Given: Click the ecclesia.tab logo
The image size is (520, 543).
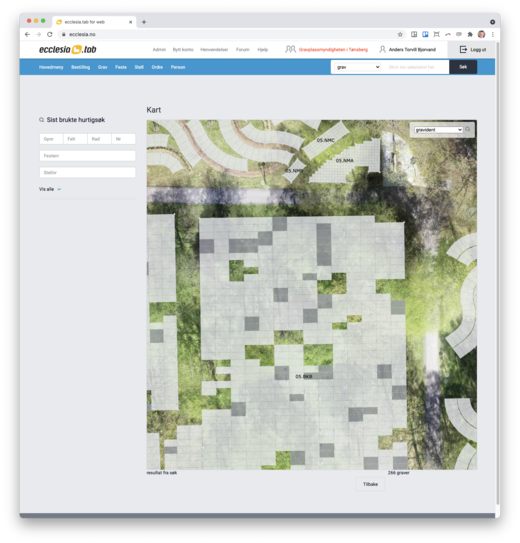Looking at the screenshot, I should coord(68,50).
